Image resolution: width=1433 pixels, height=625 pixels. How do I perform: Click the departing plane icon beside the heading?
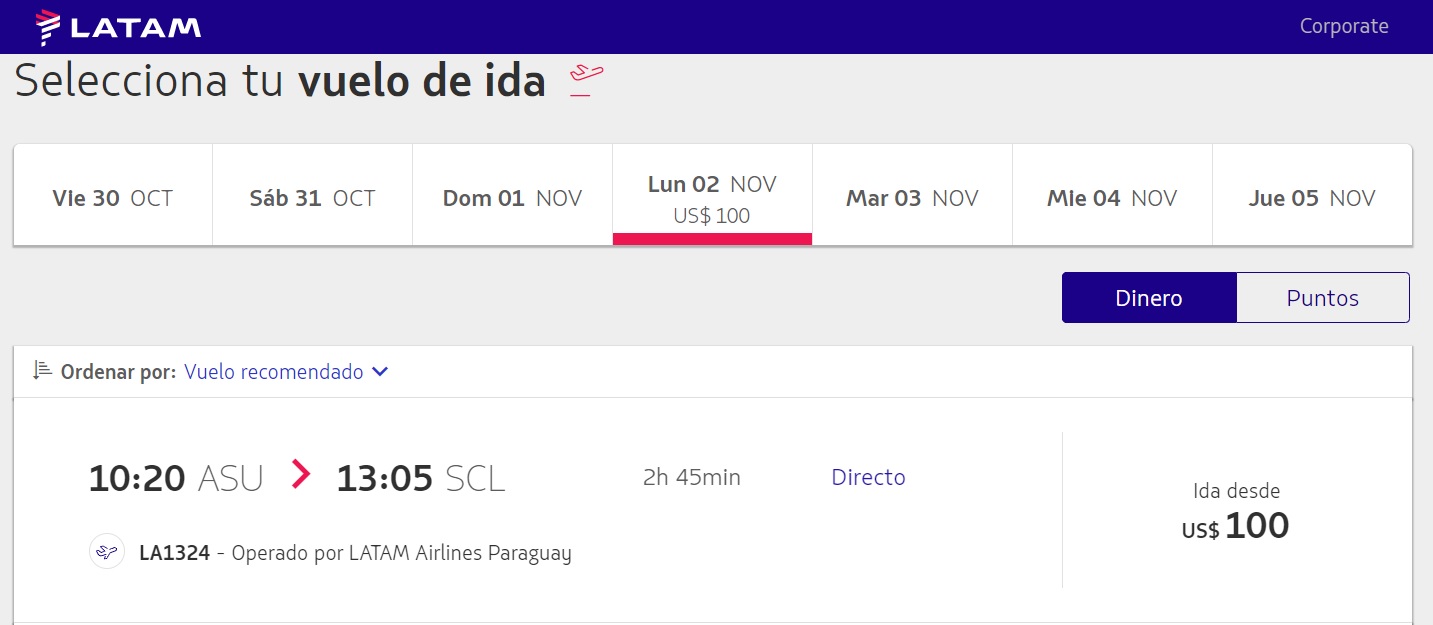587,80
